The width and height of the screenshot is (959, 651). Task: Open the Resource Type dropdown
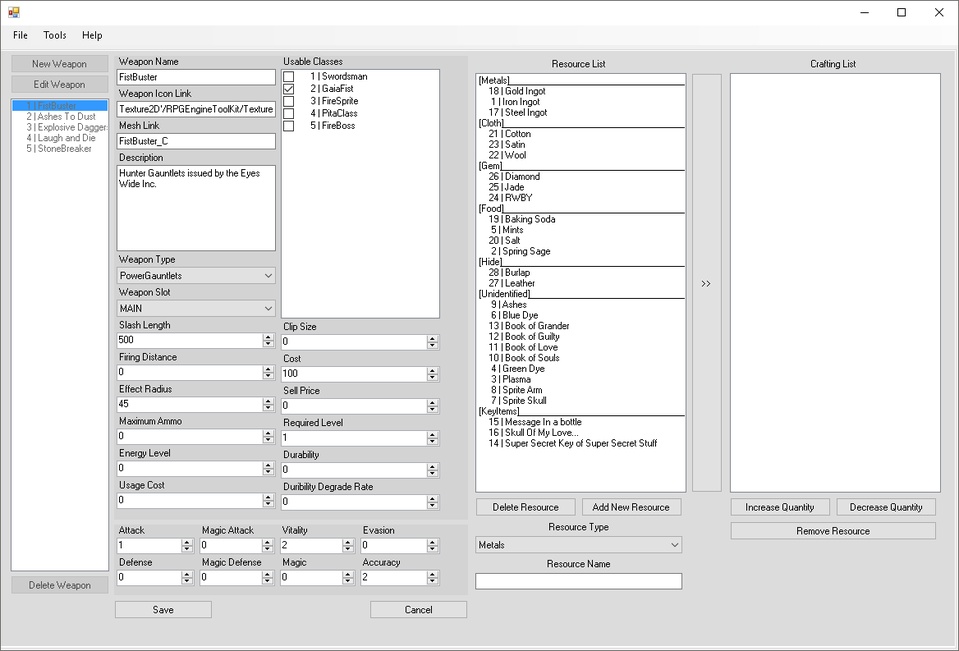(673, 544)
